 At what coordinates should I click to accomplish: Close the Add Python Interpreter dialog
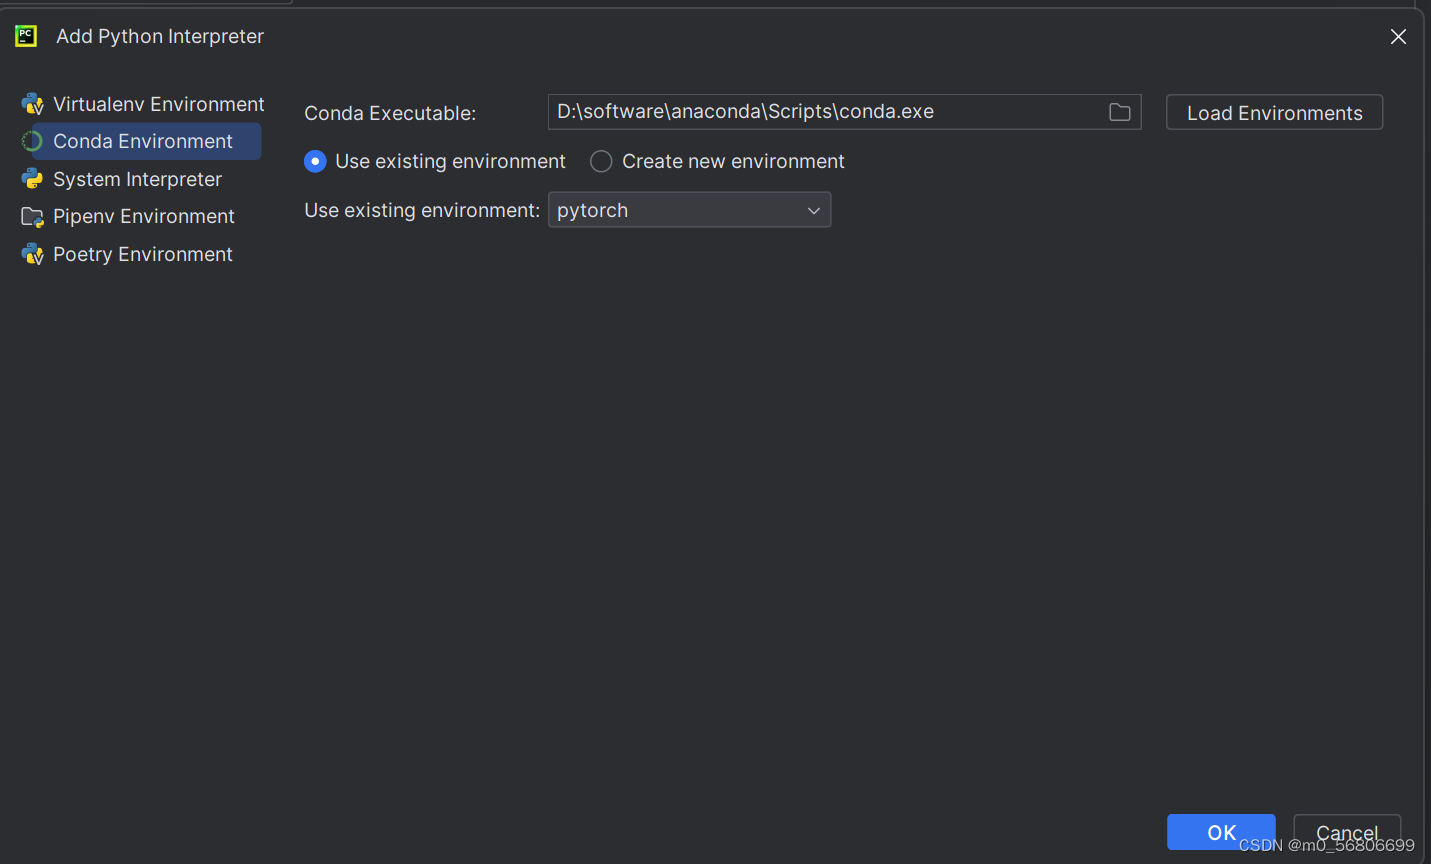coord(1398,37)
